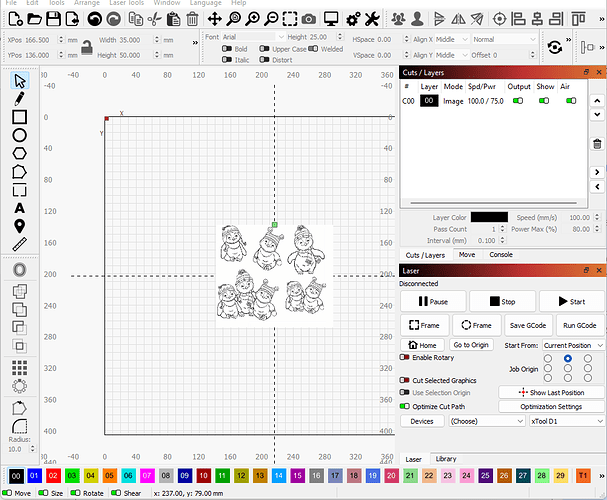Select top-center Job Origin radio button

pos(568,358)
